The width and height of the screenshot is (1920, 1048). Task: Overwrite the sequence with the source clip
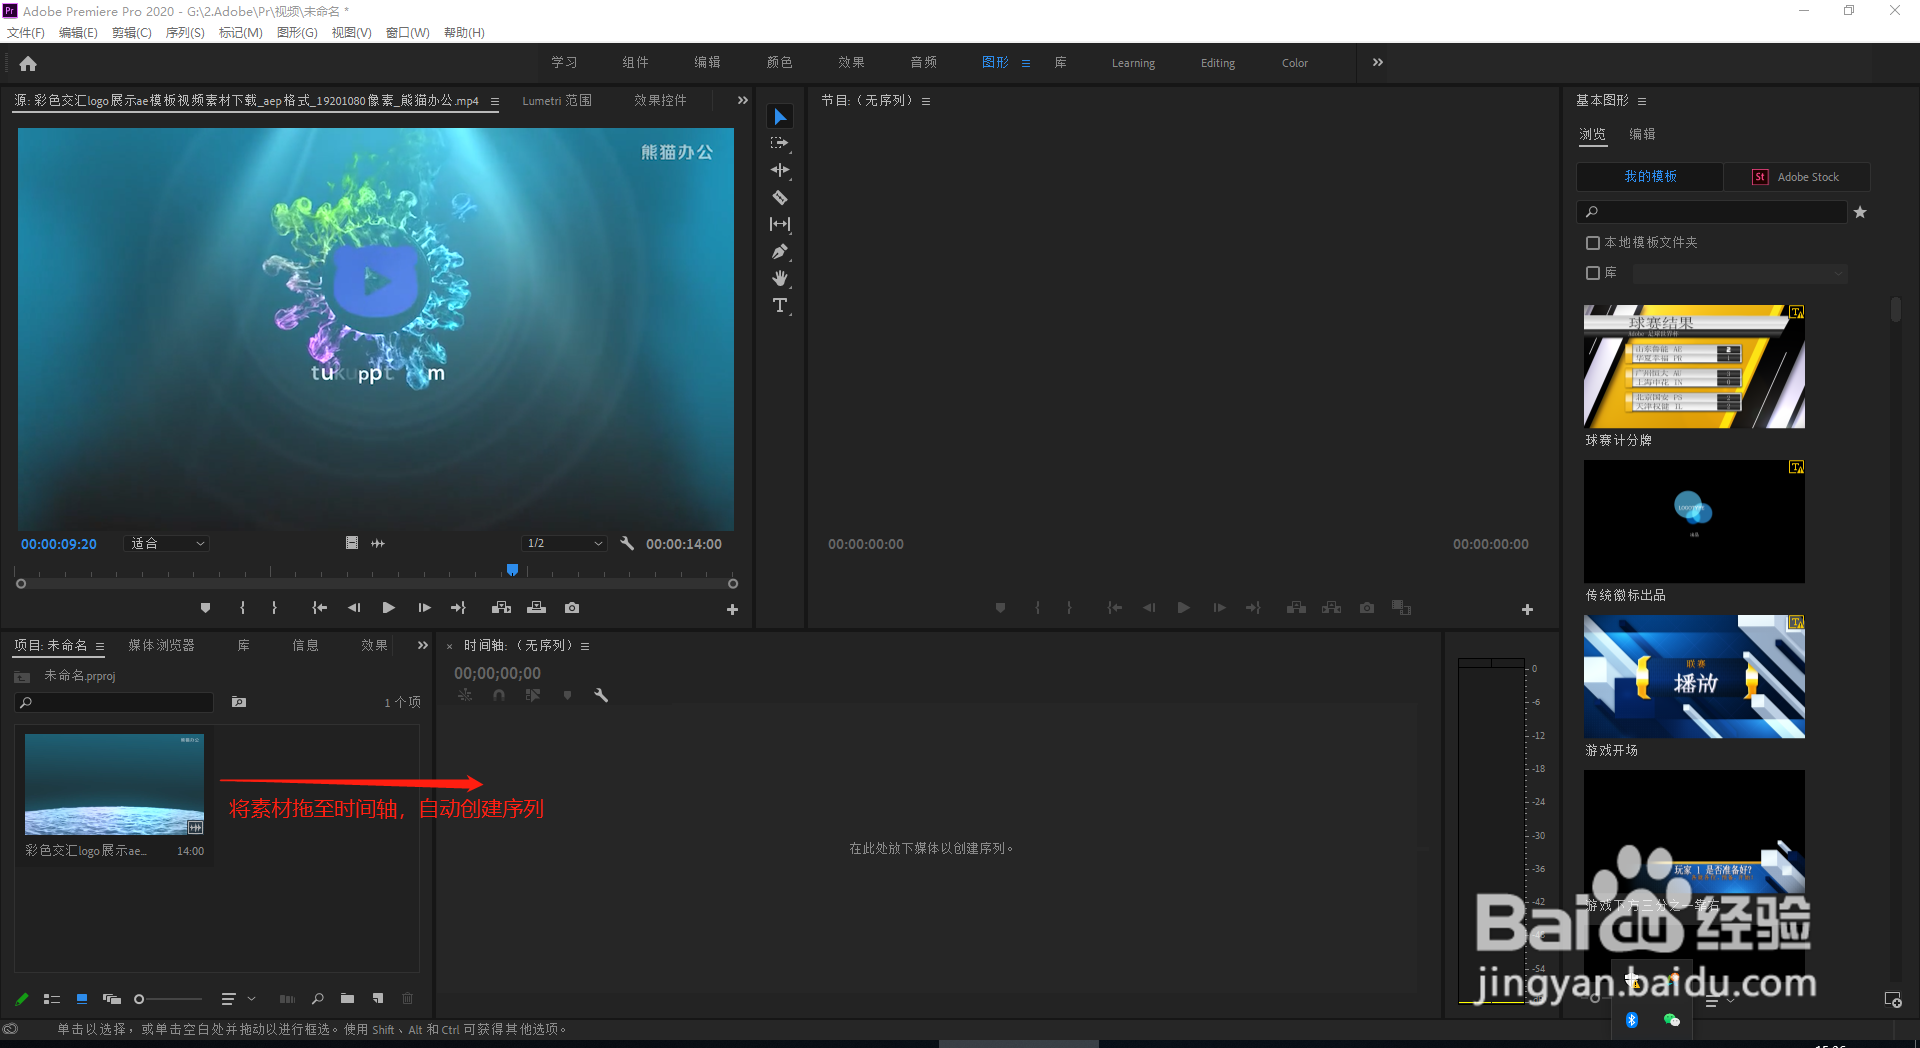(x=537, y=608)
